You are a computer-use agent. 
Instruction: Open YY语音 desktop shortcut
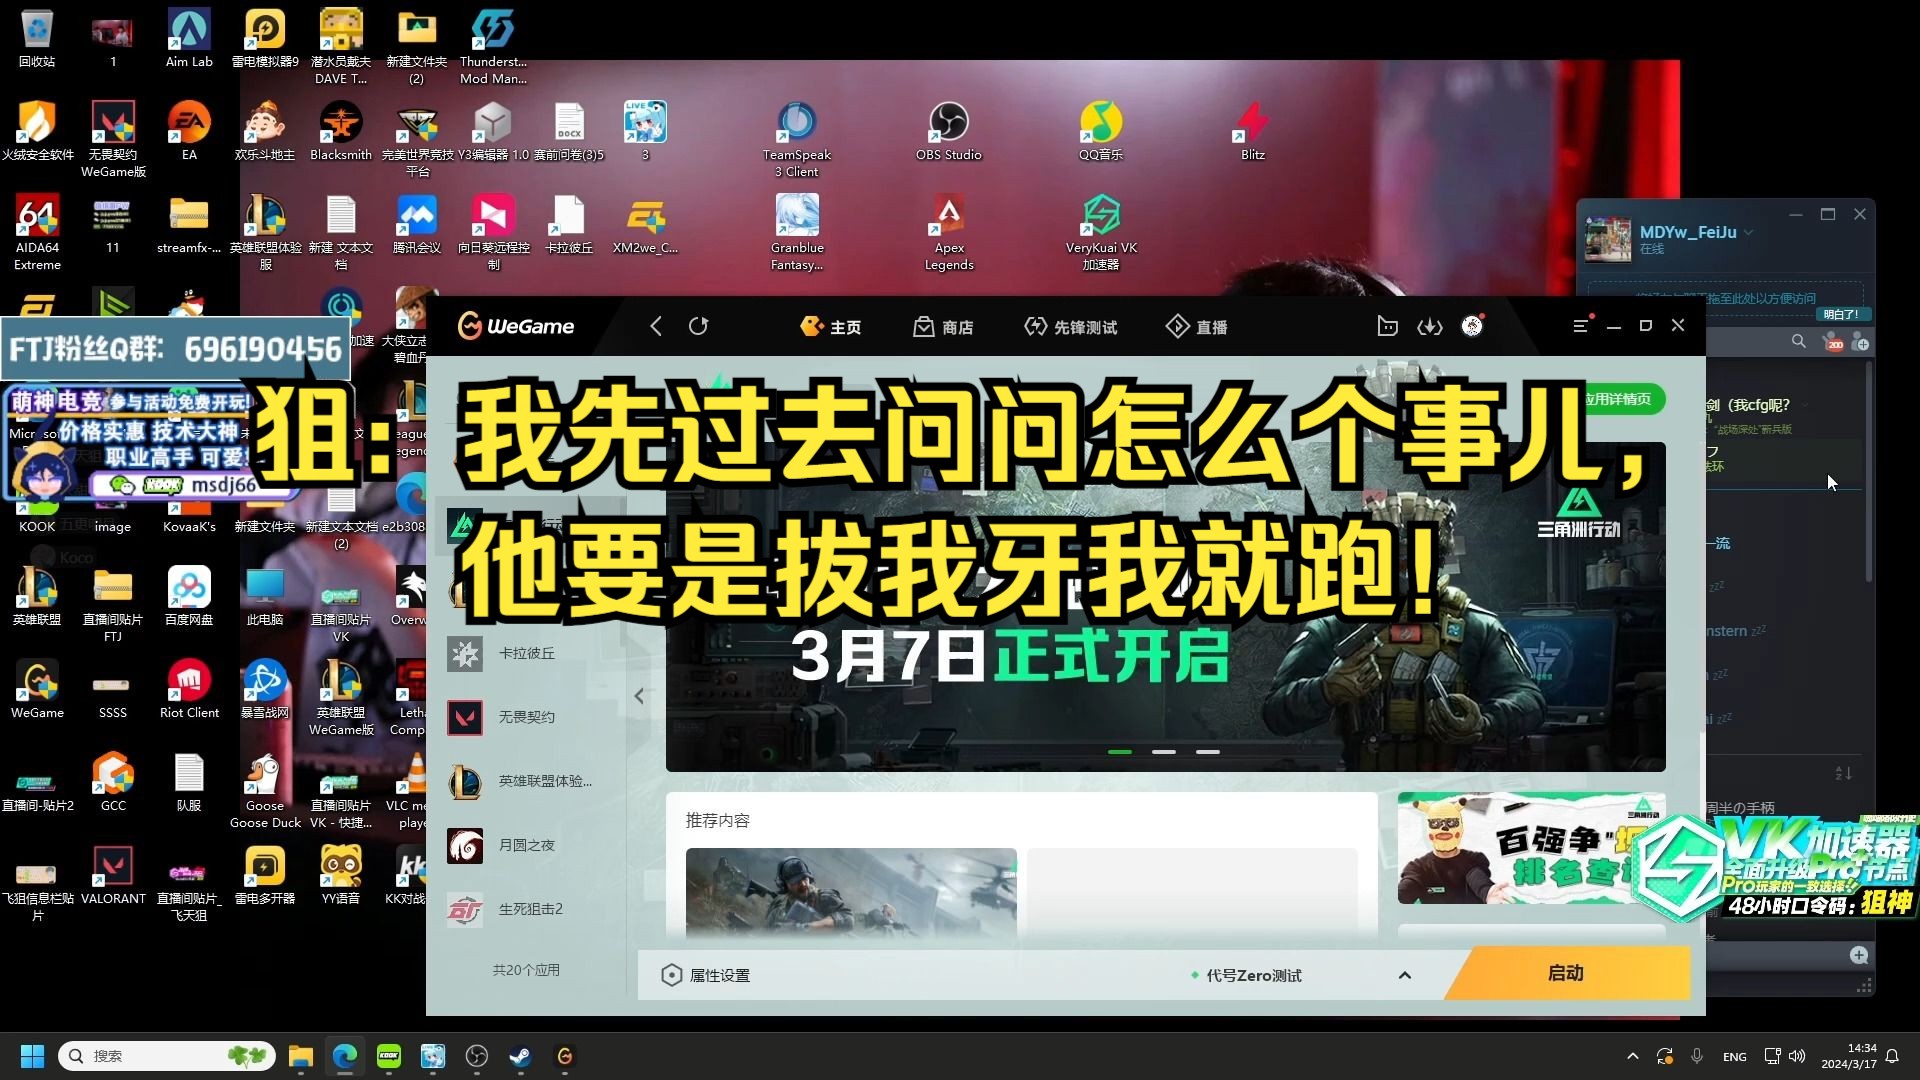tap(341, 875)
